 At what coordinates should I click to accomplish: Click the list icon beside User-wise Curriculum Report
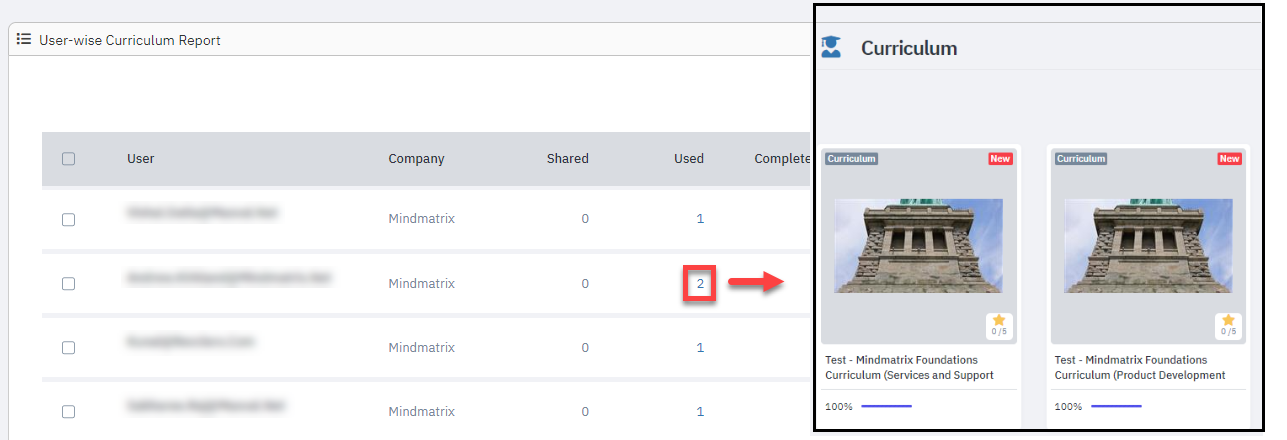coord(24,40)
